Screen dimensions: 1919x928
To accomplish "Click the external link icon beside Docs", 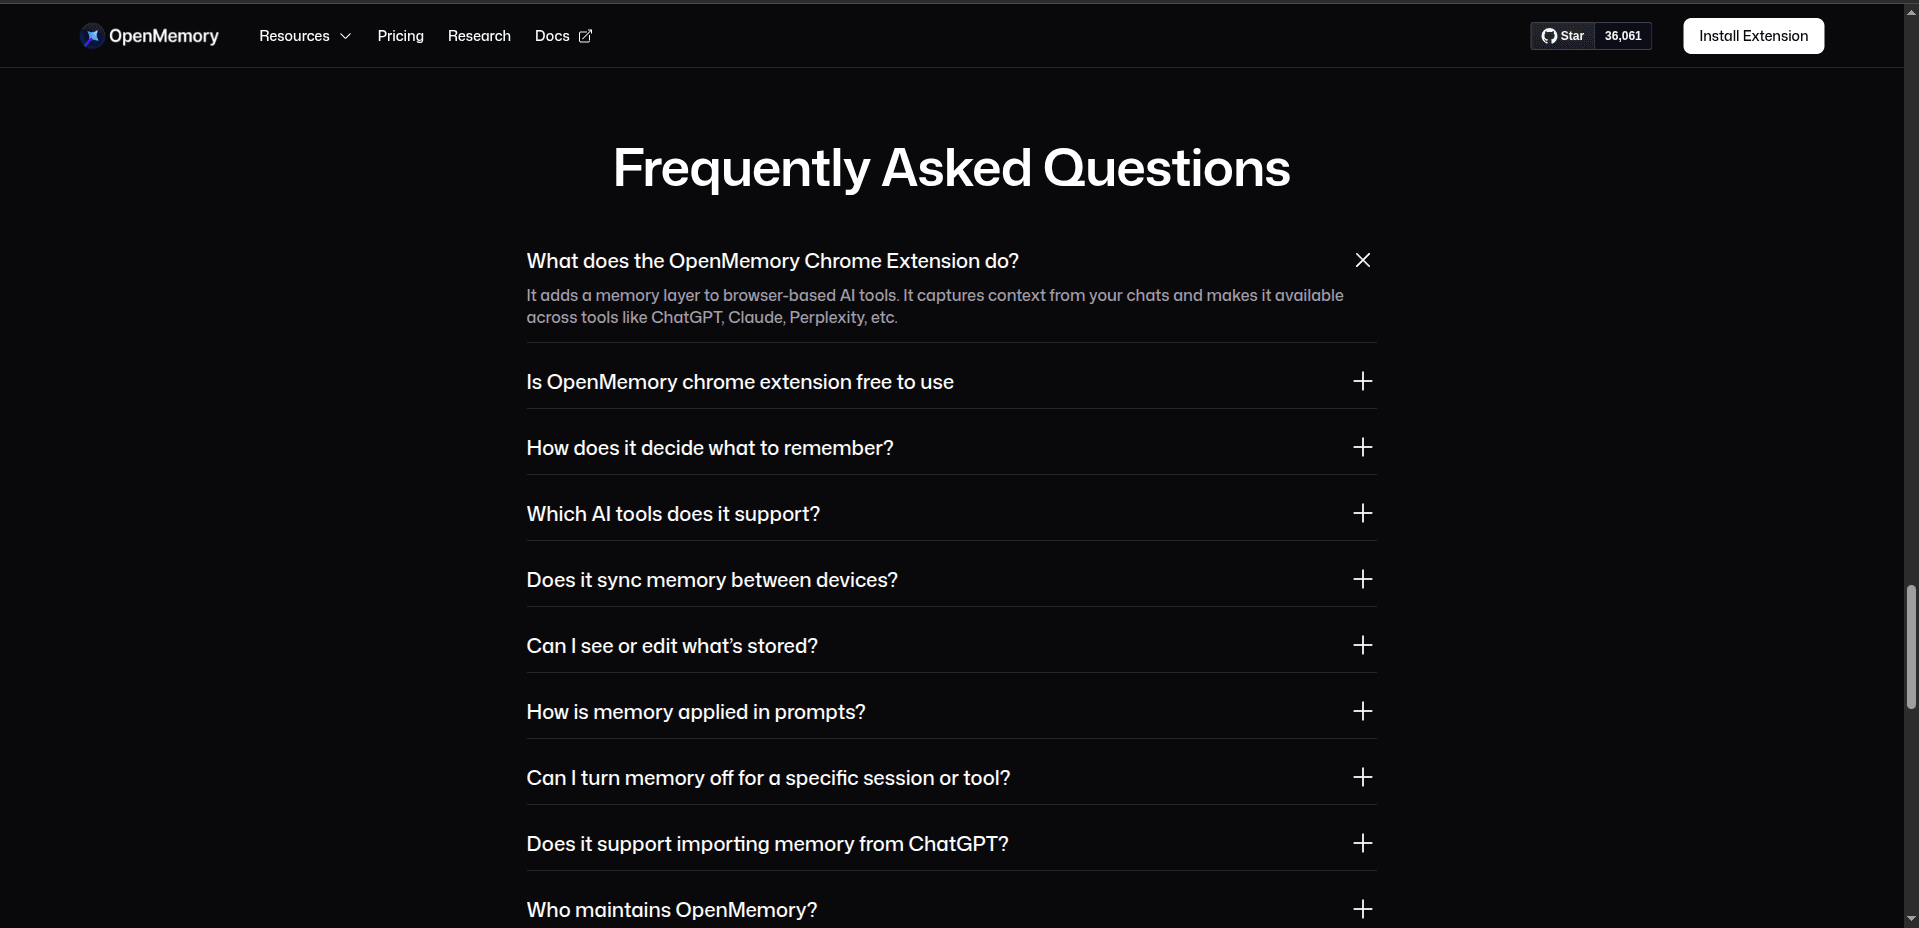I will [585, 36].
